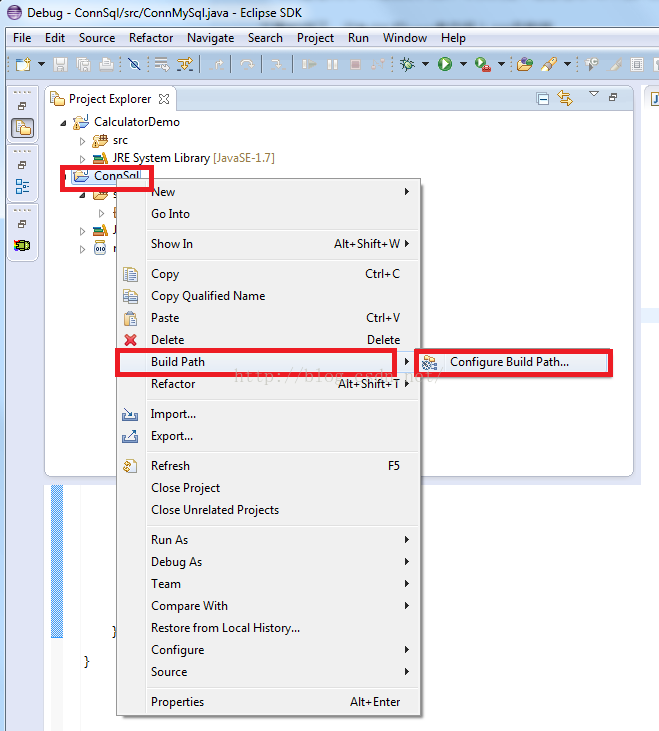Viewport: 659px width, 731px height.
Task: Open Project Explorer fast view sidebar icon
Action: click(23, 128)
